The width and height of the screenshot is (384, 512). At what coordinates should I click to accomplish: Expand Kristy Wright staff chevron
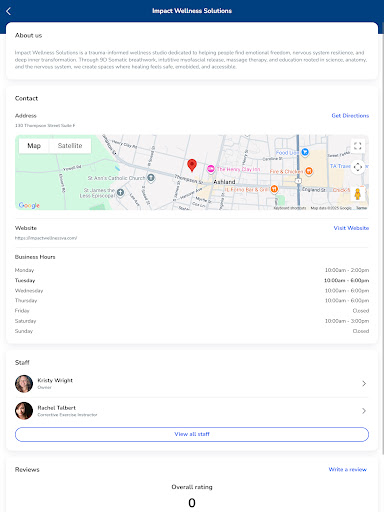(364, 384)
